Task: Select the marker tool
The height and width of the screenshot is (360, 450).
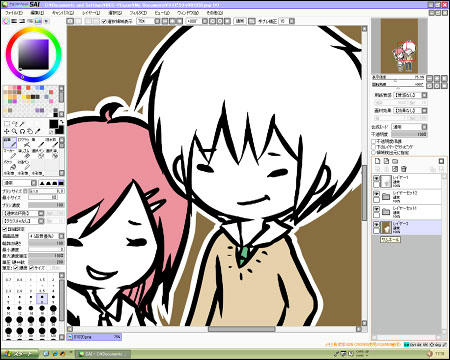Action: click(10, 154)
